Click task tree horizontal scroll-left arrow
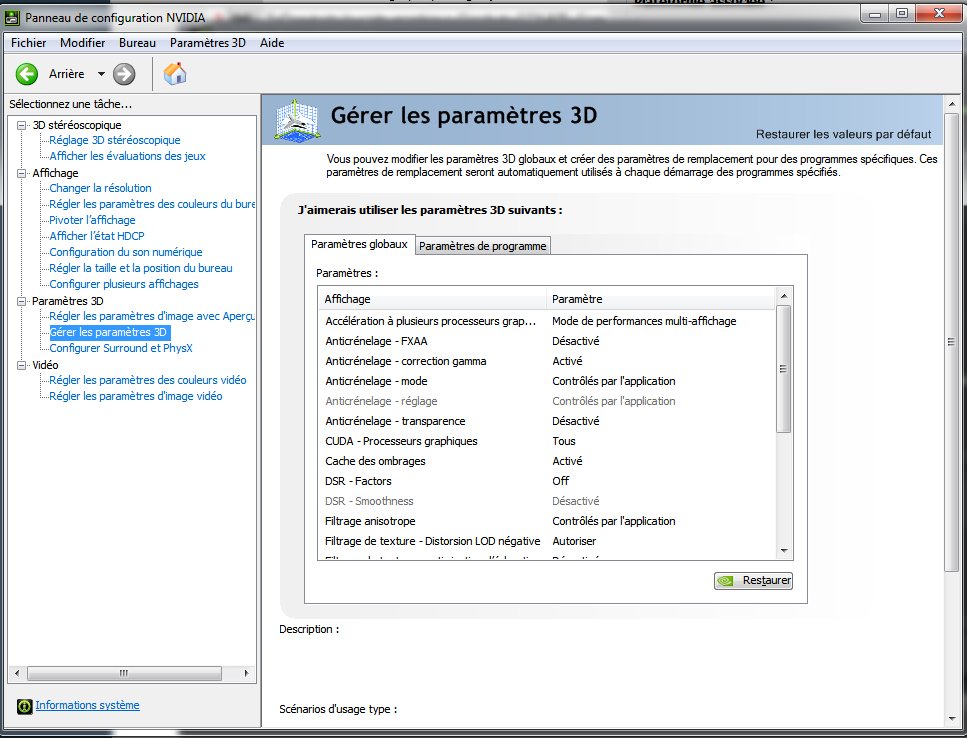 tap(17, 673)
